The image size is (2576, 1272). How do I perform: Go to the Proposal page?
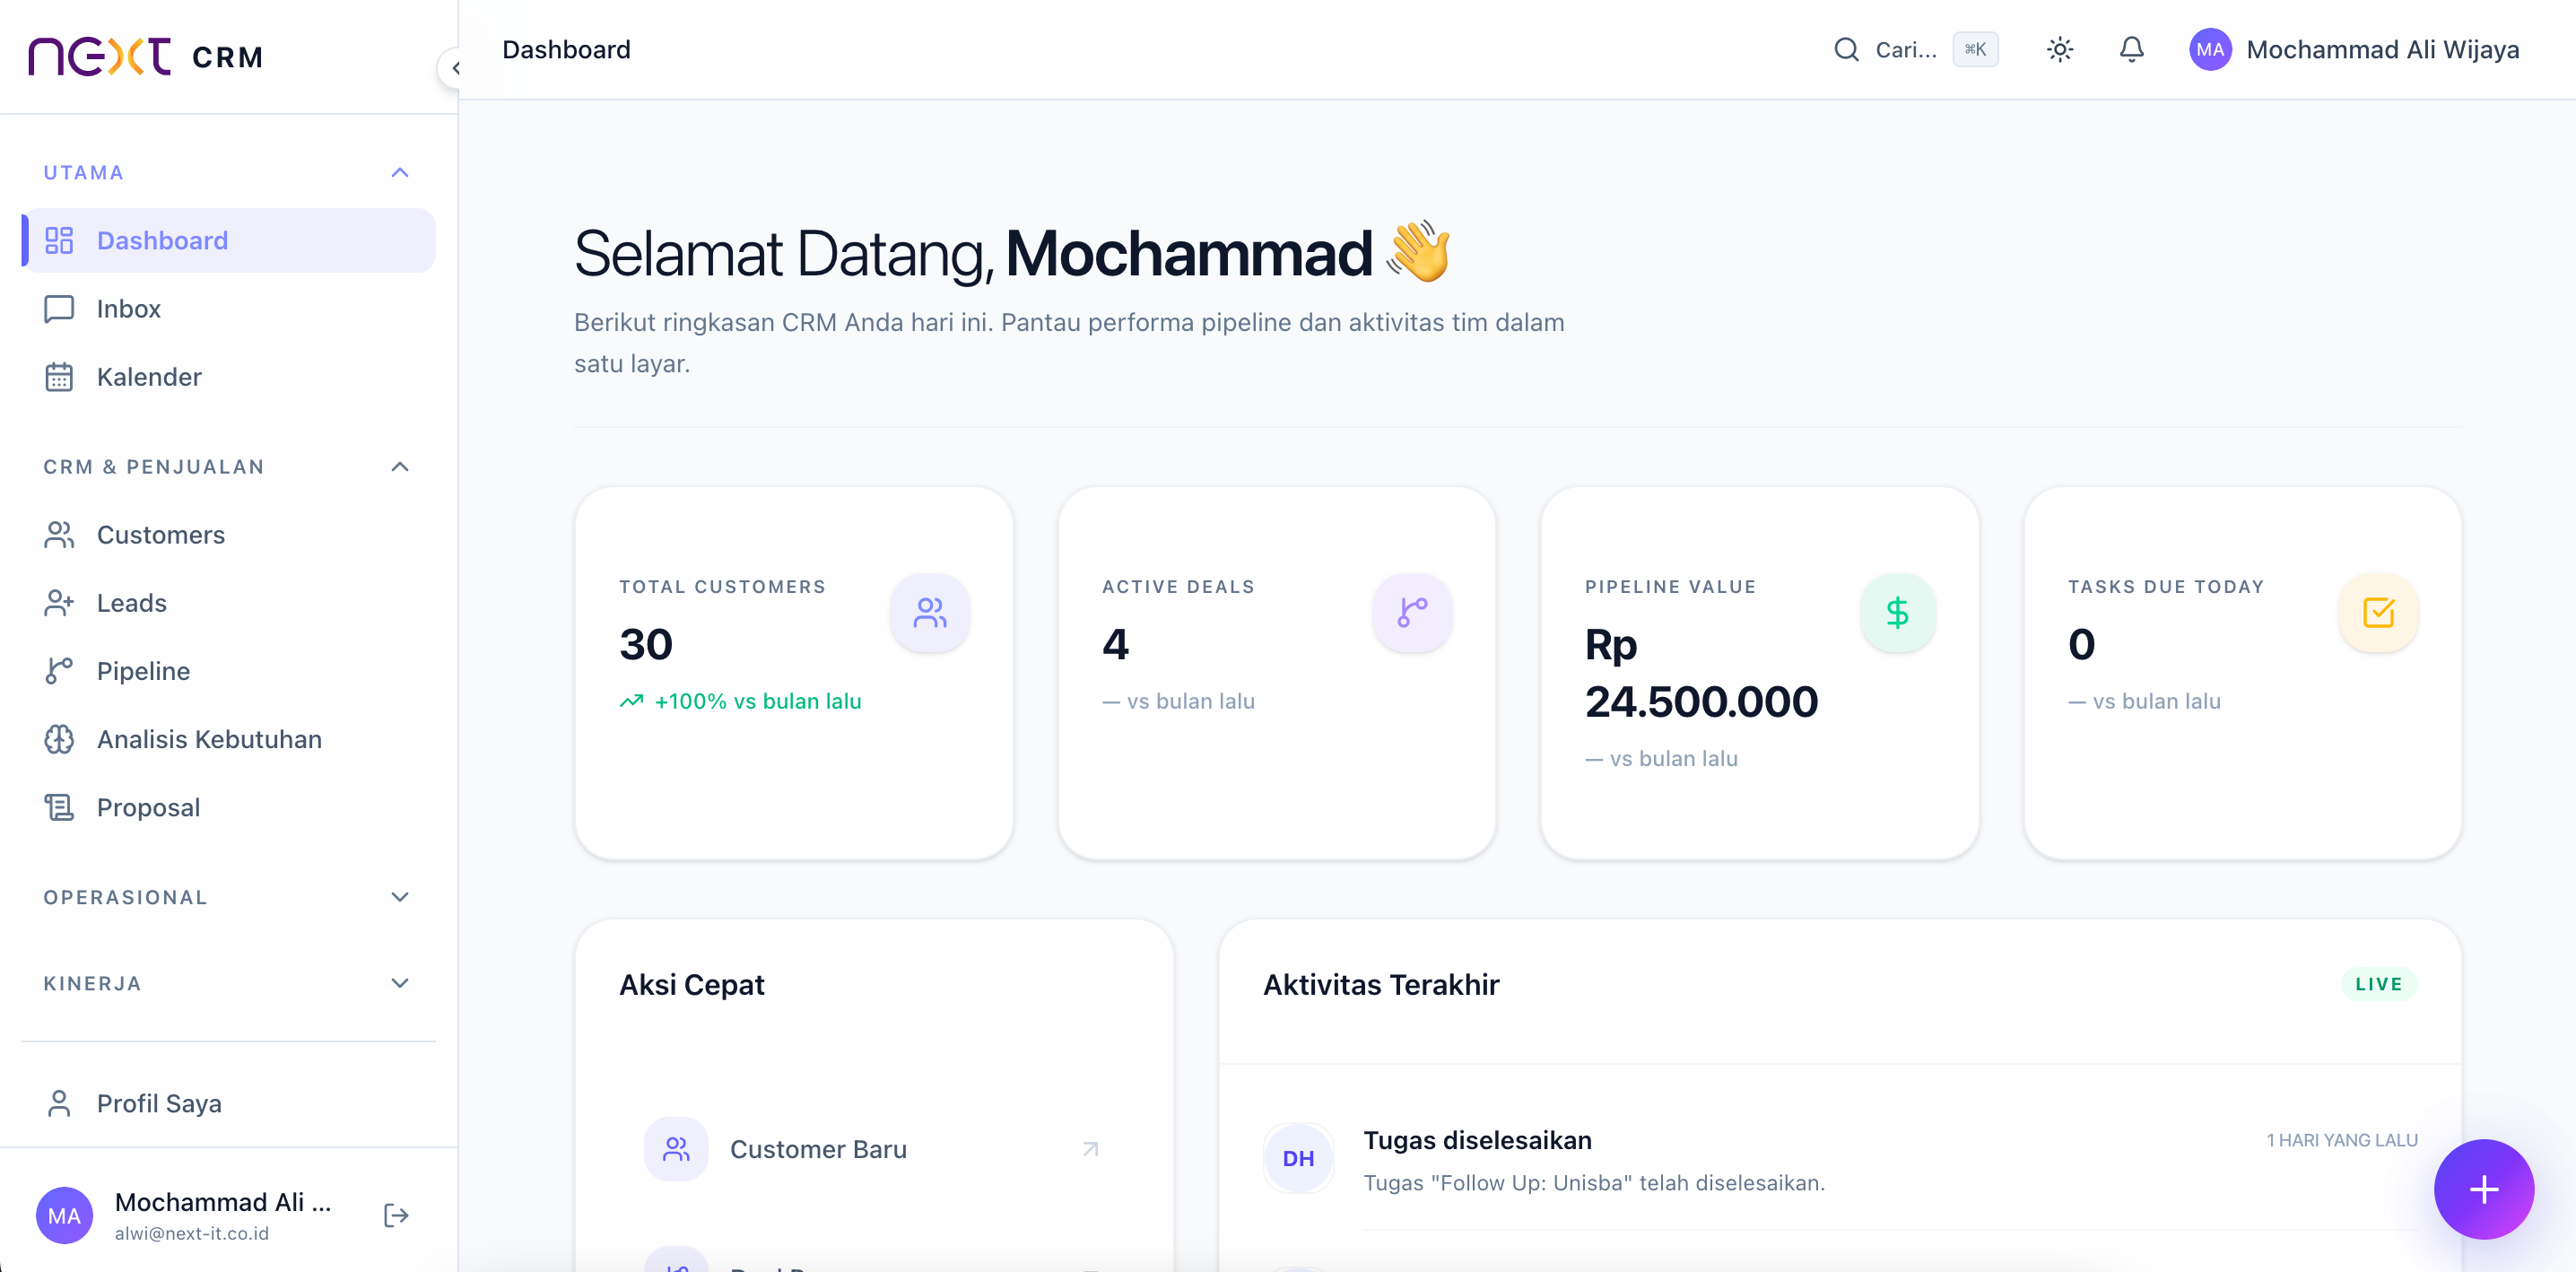click(x=228, y=806)
